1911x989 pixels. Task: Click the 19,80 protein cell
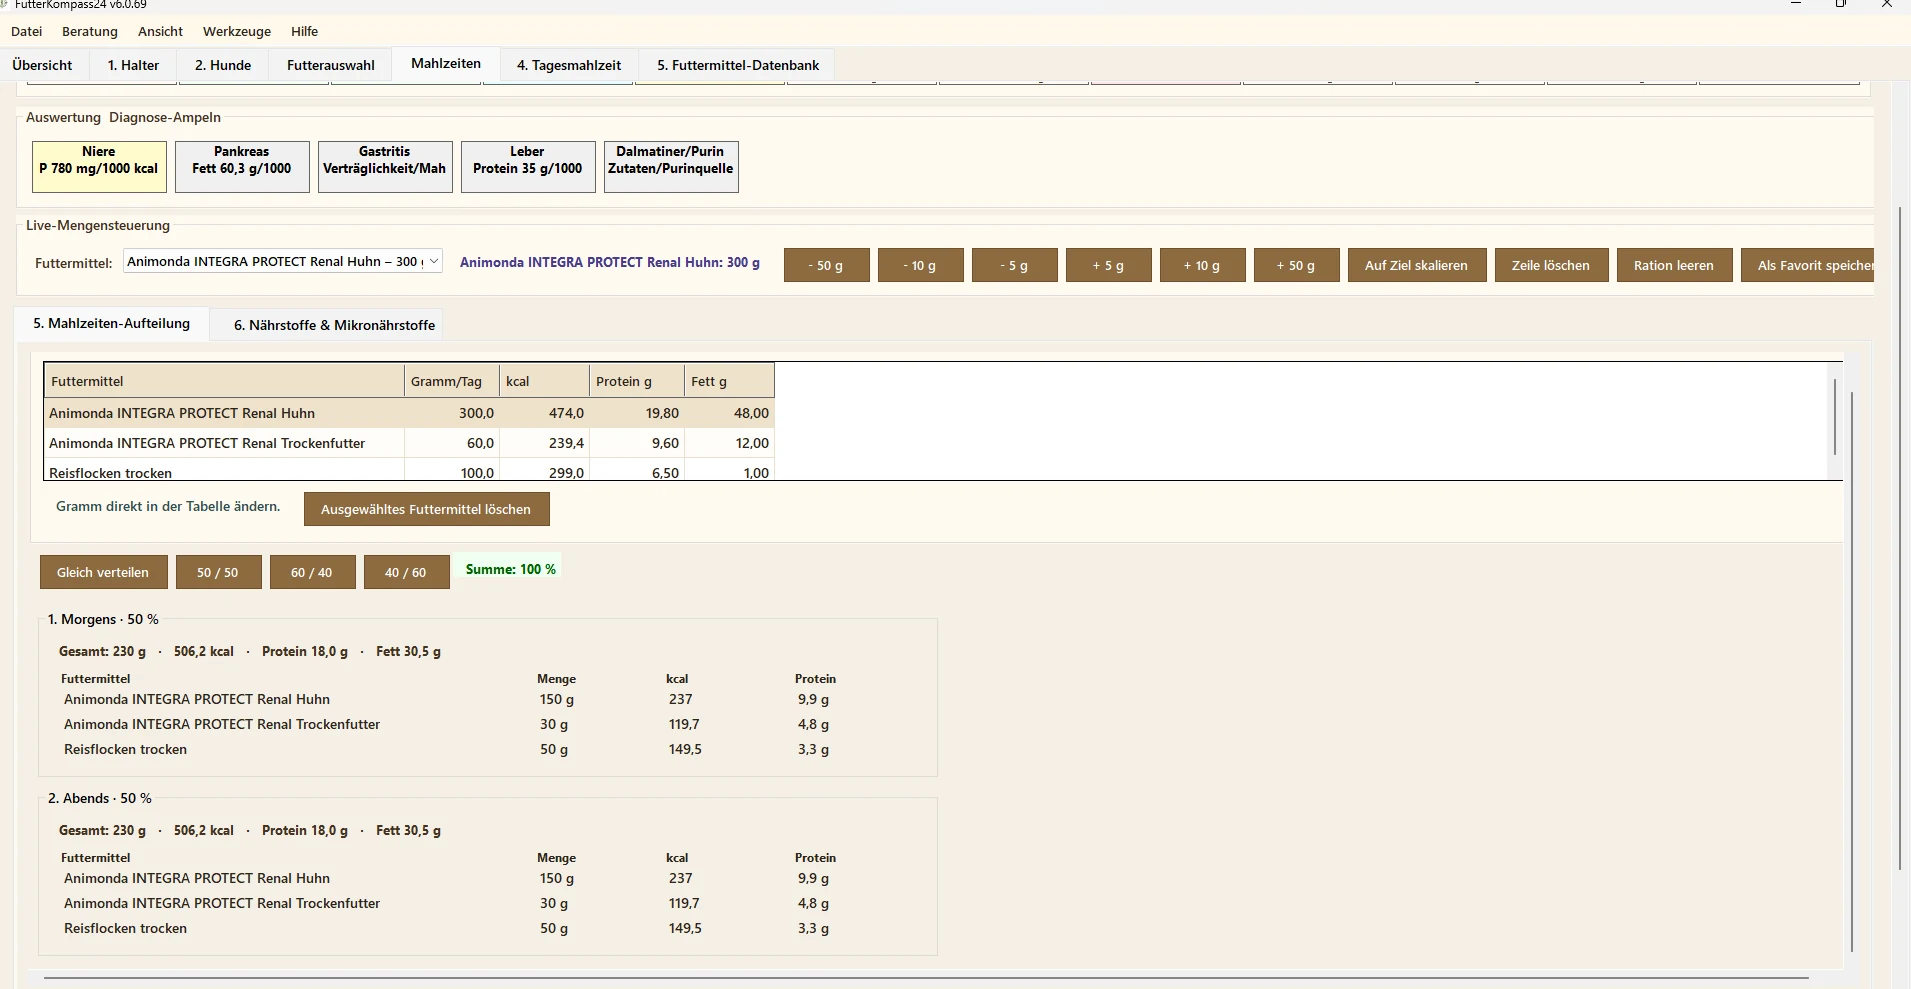pyautogui.click(x=637, y=413)
